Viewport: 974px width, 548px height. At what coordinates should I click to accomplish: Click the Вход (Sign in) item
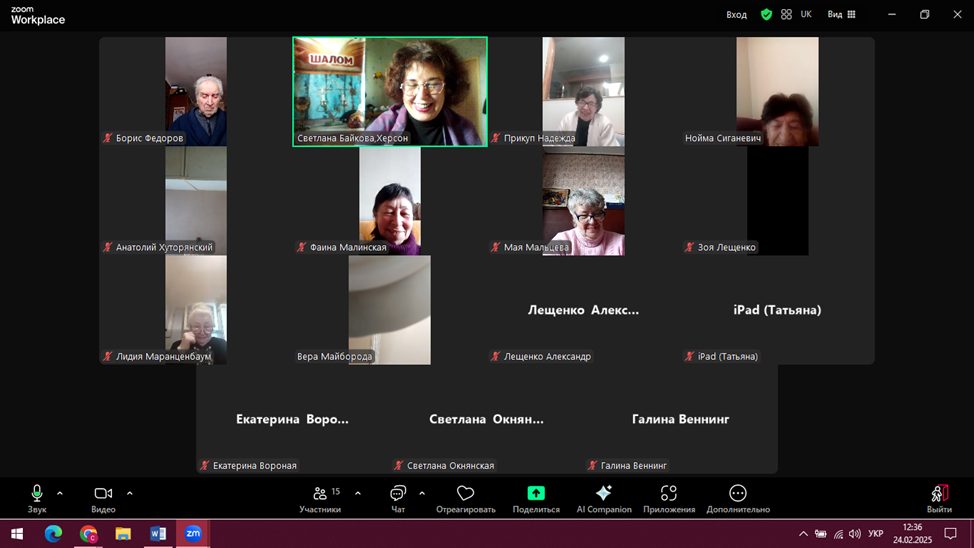click(737, 15)
